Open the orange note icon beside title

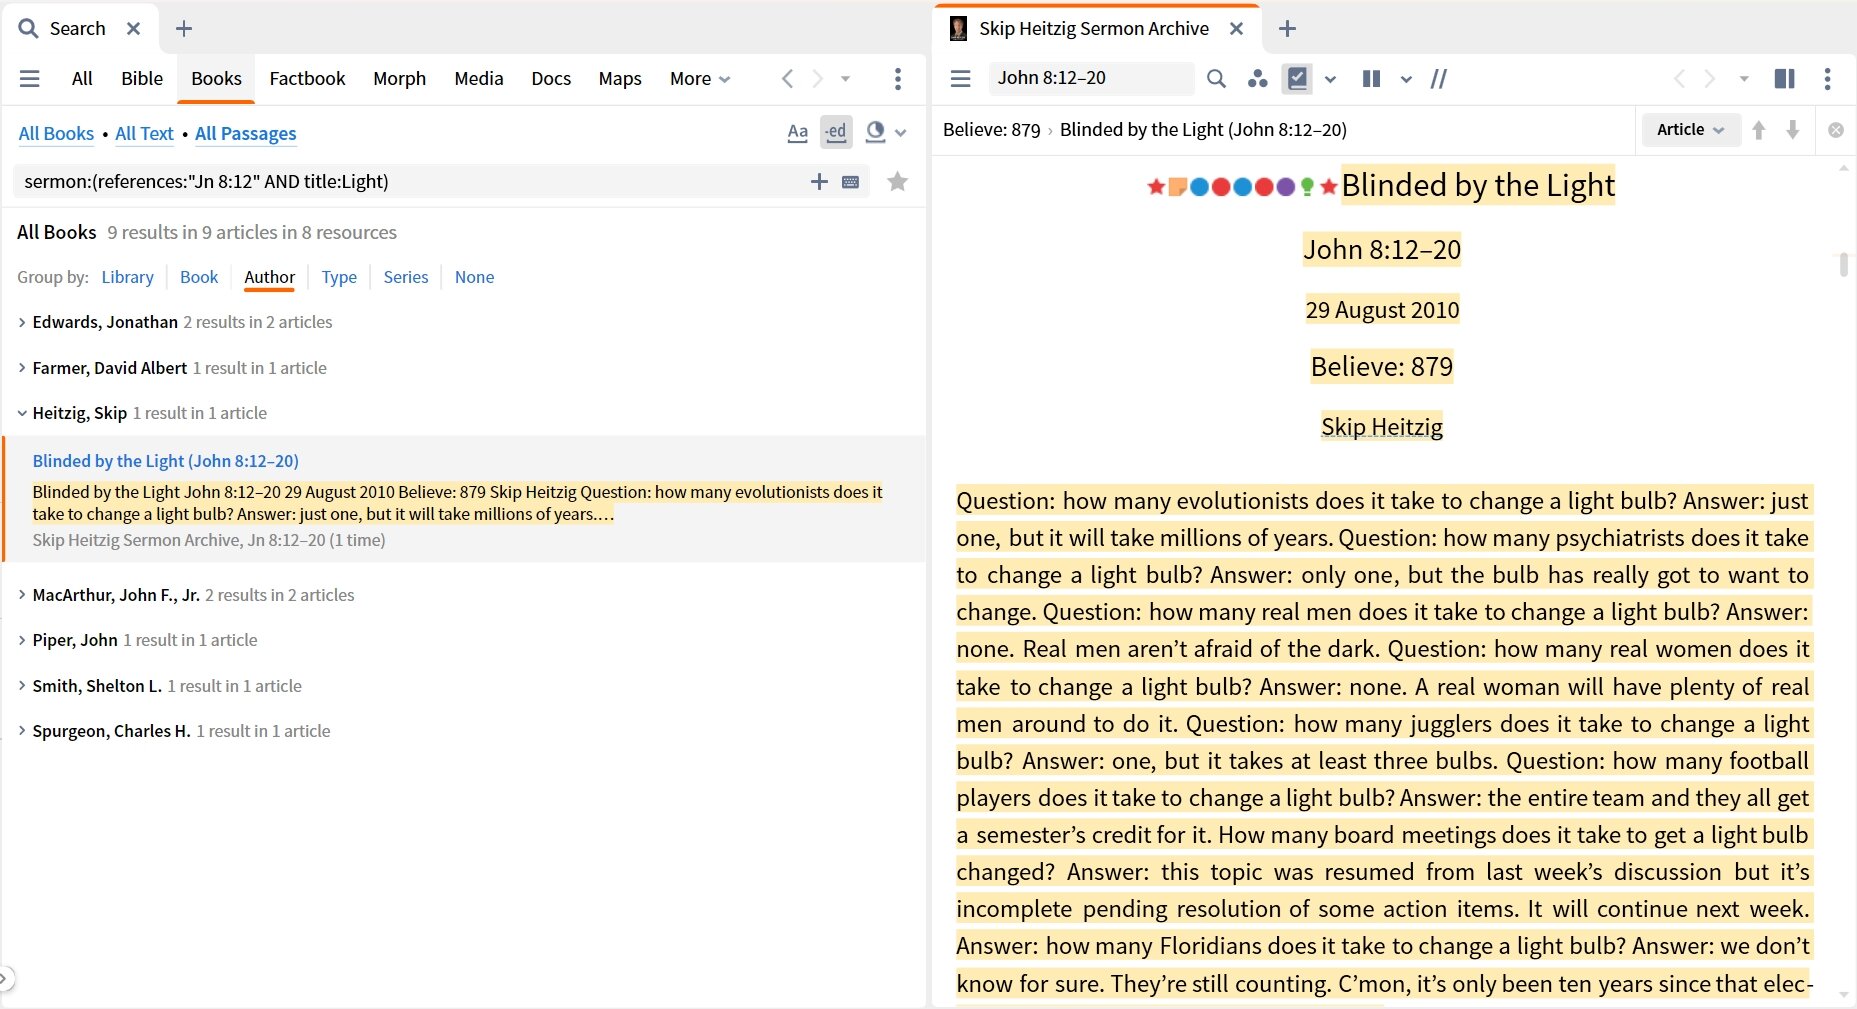(x=1177, y=186)
